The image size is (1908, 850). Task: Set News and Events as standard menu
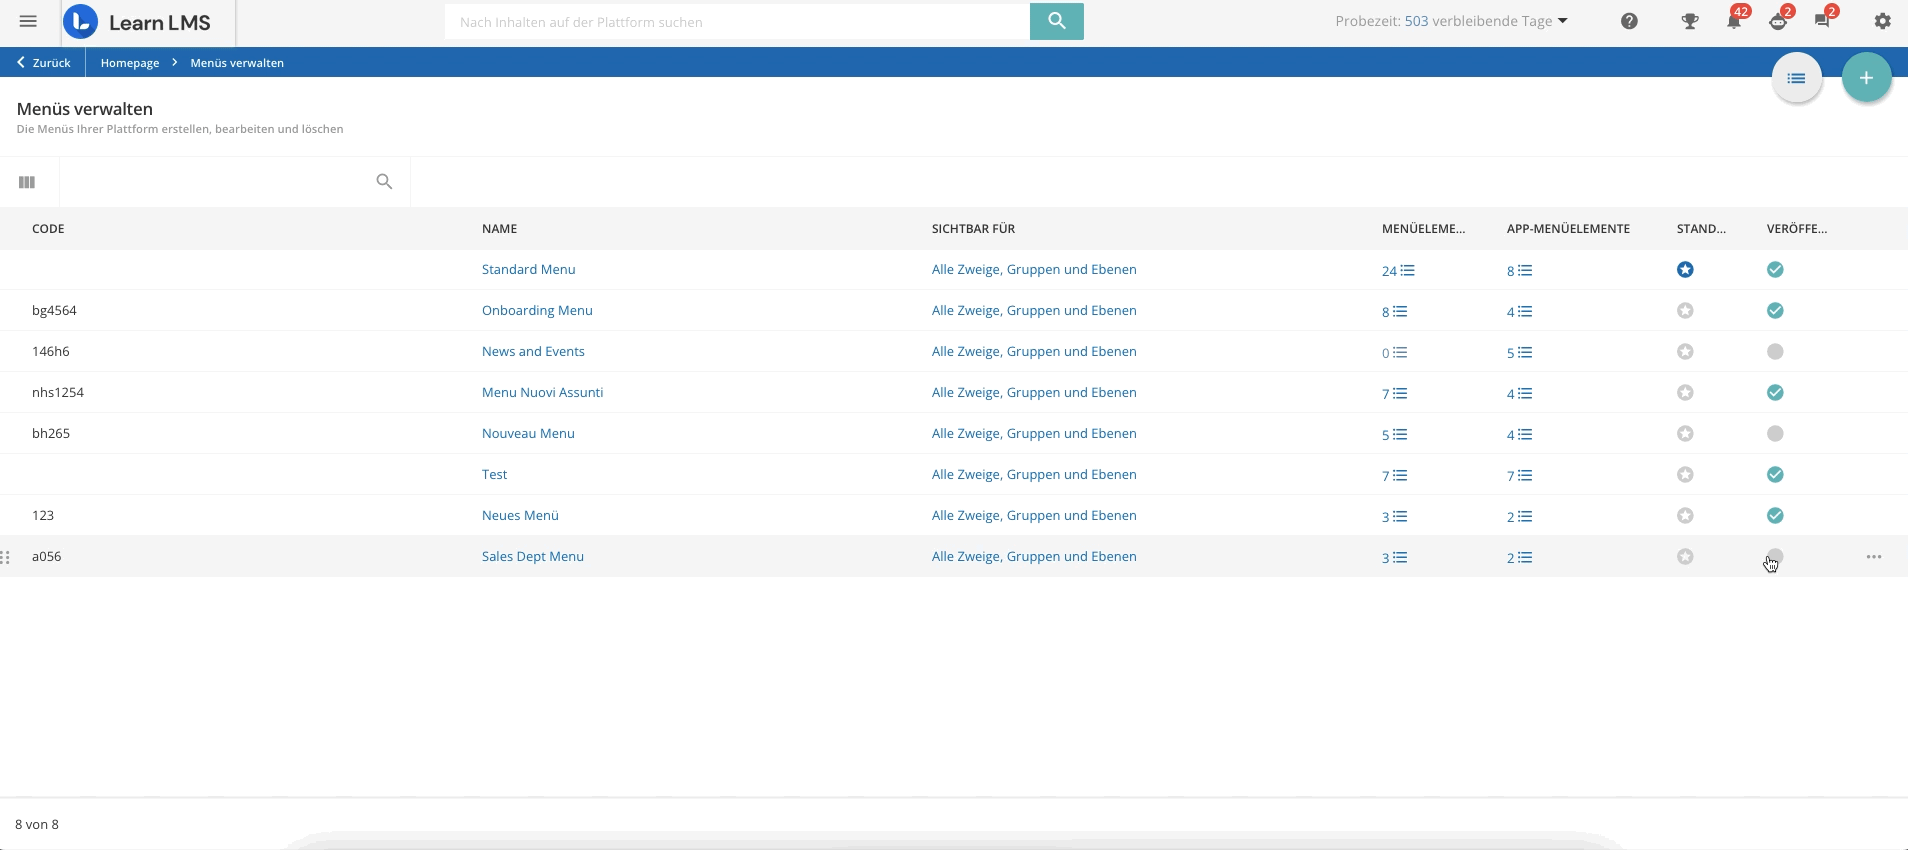[x=1685, y=352]
